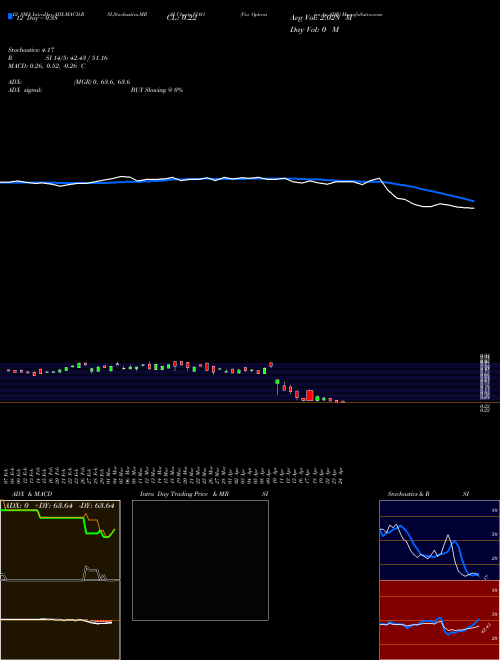Click the thick blue moving average line
Image resolution: width=500 pixels, height=660 pixels.
click(x=237, y=181)
